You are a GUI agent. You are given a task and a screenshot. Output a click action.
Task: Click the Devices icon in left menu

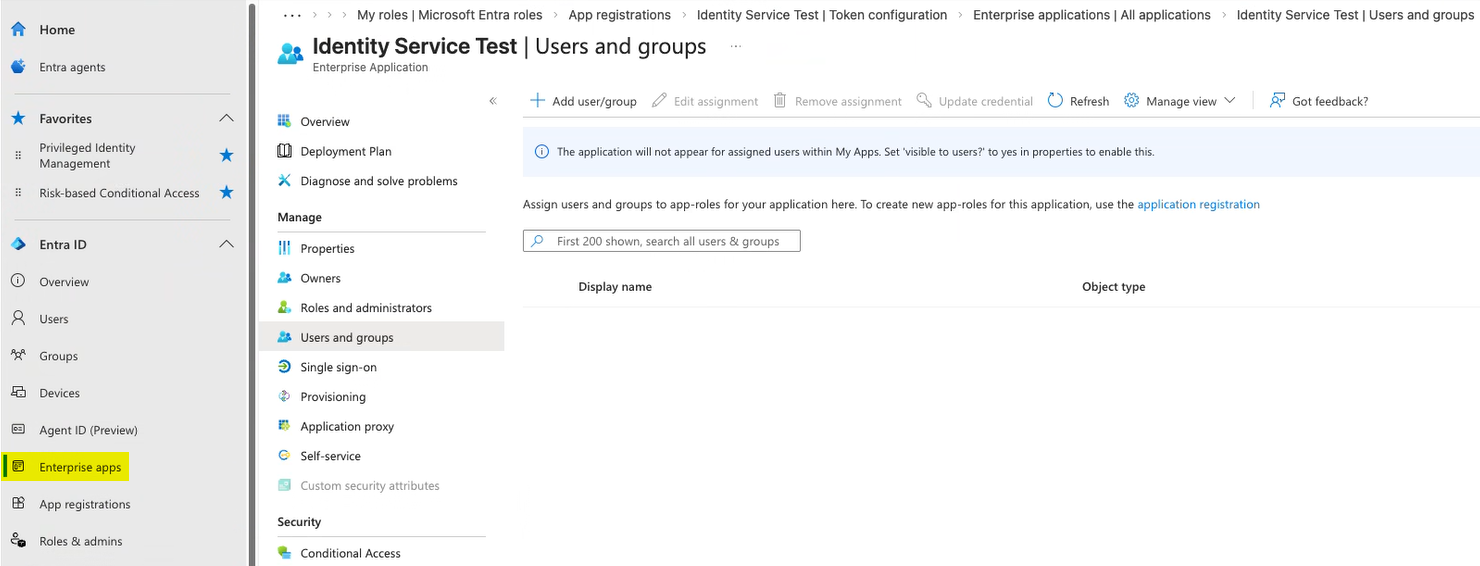[x=18, y=393]
